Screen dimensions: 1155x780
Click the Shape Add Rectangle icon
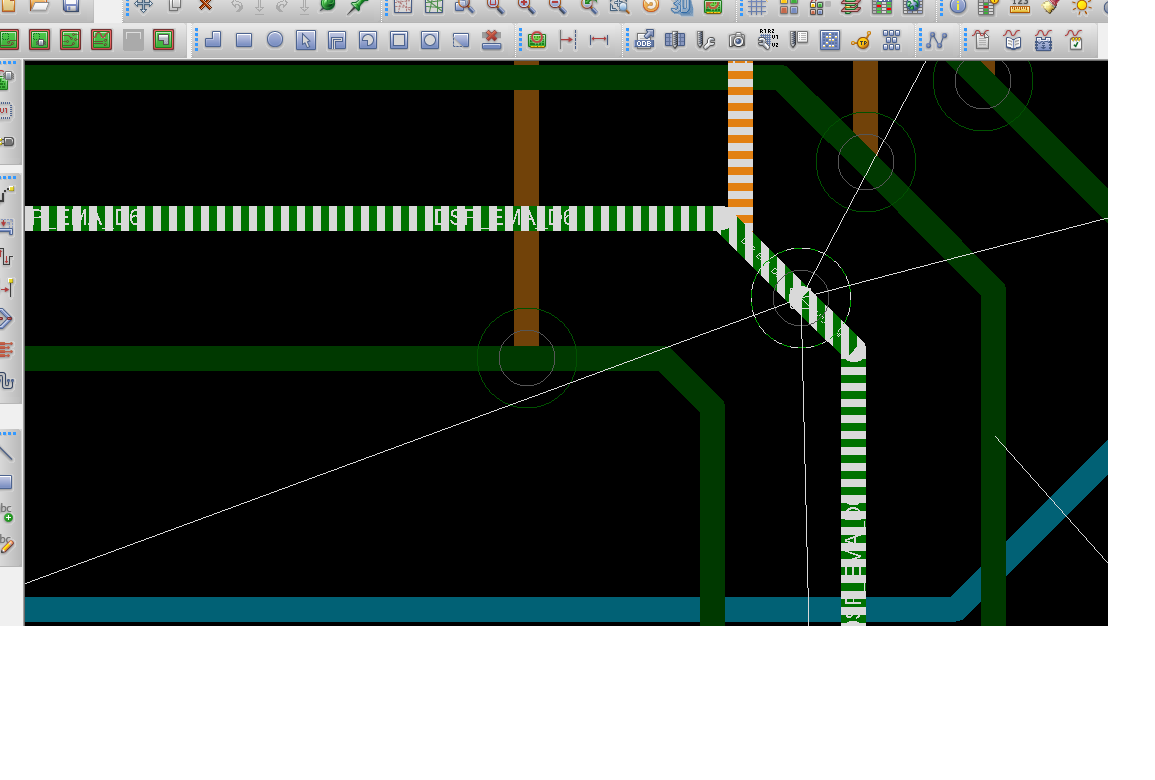click(x=244, y=40)
